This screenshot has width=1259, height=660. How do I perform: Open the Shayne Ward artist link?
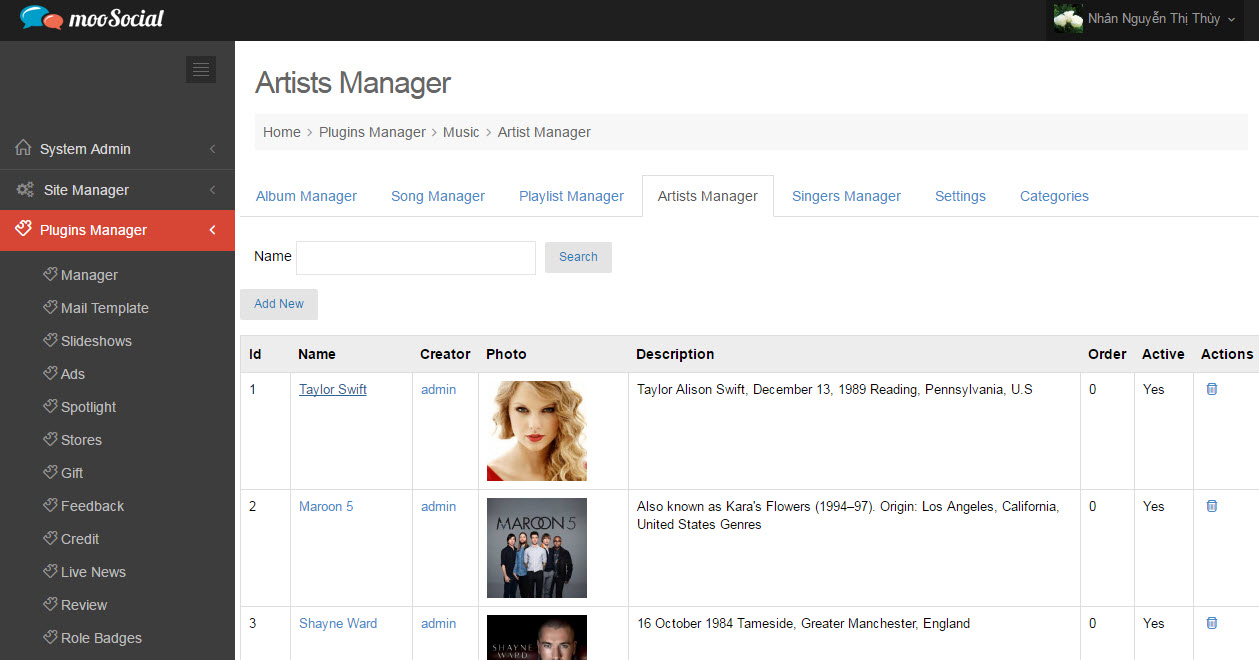(338, 623)
